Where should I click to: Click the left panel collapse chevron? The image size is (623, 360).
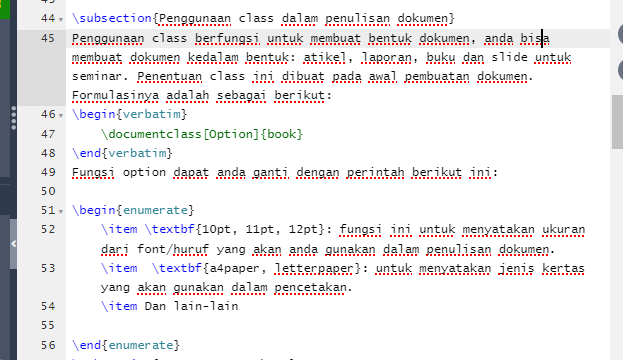coord(14,244)
